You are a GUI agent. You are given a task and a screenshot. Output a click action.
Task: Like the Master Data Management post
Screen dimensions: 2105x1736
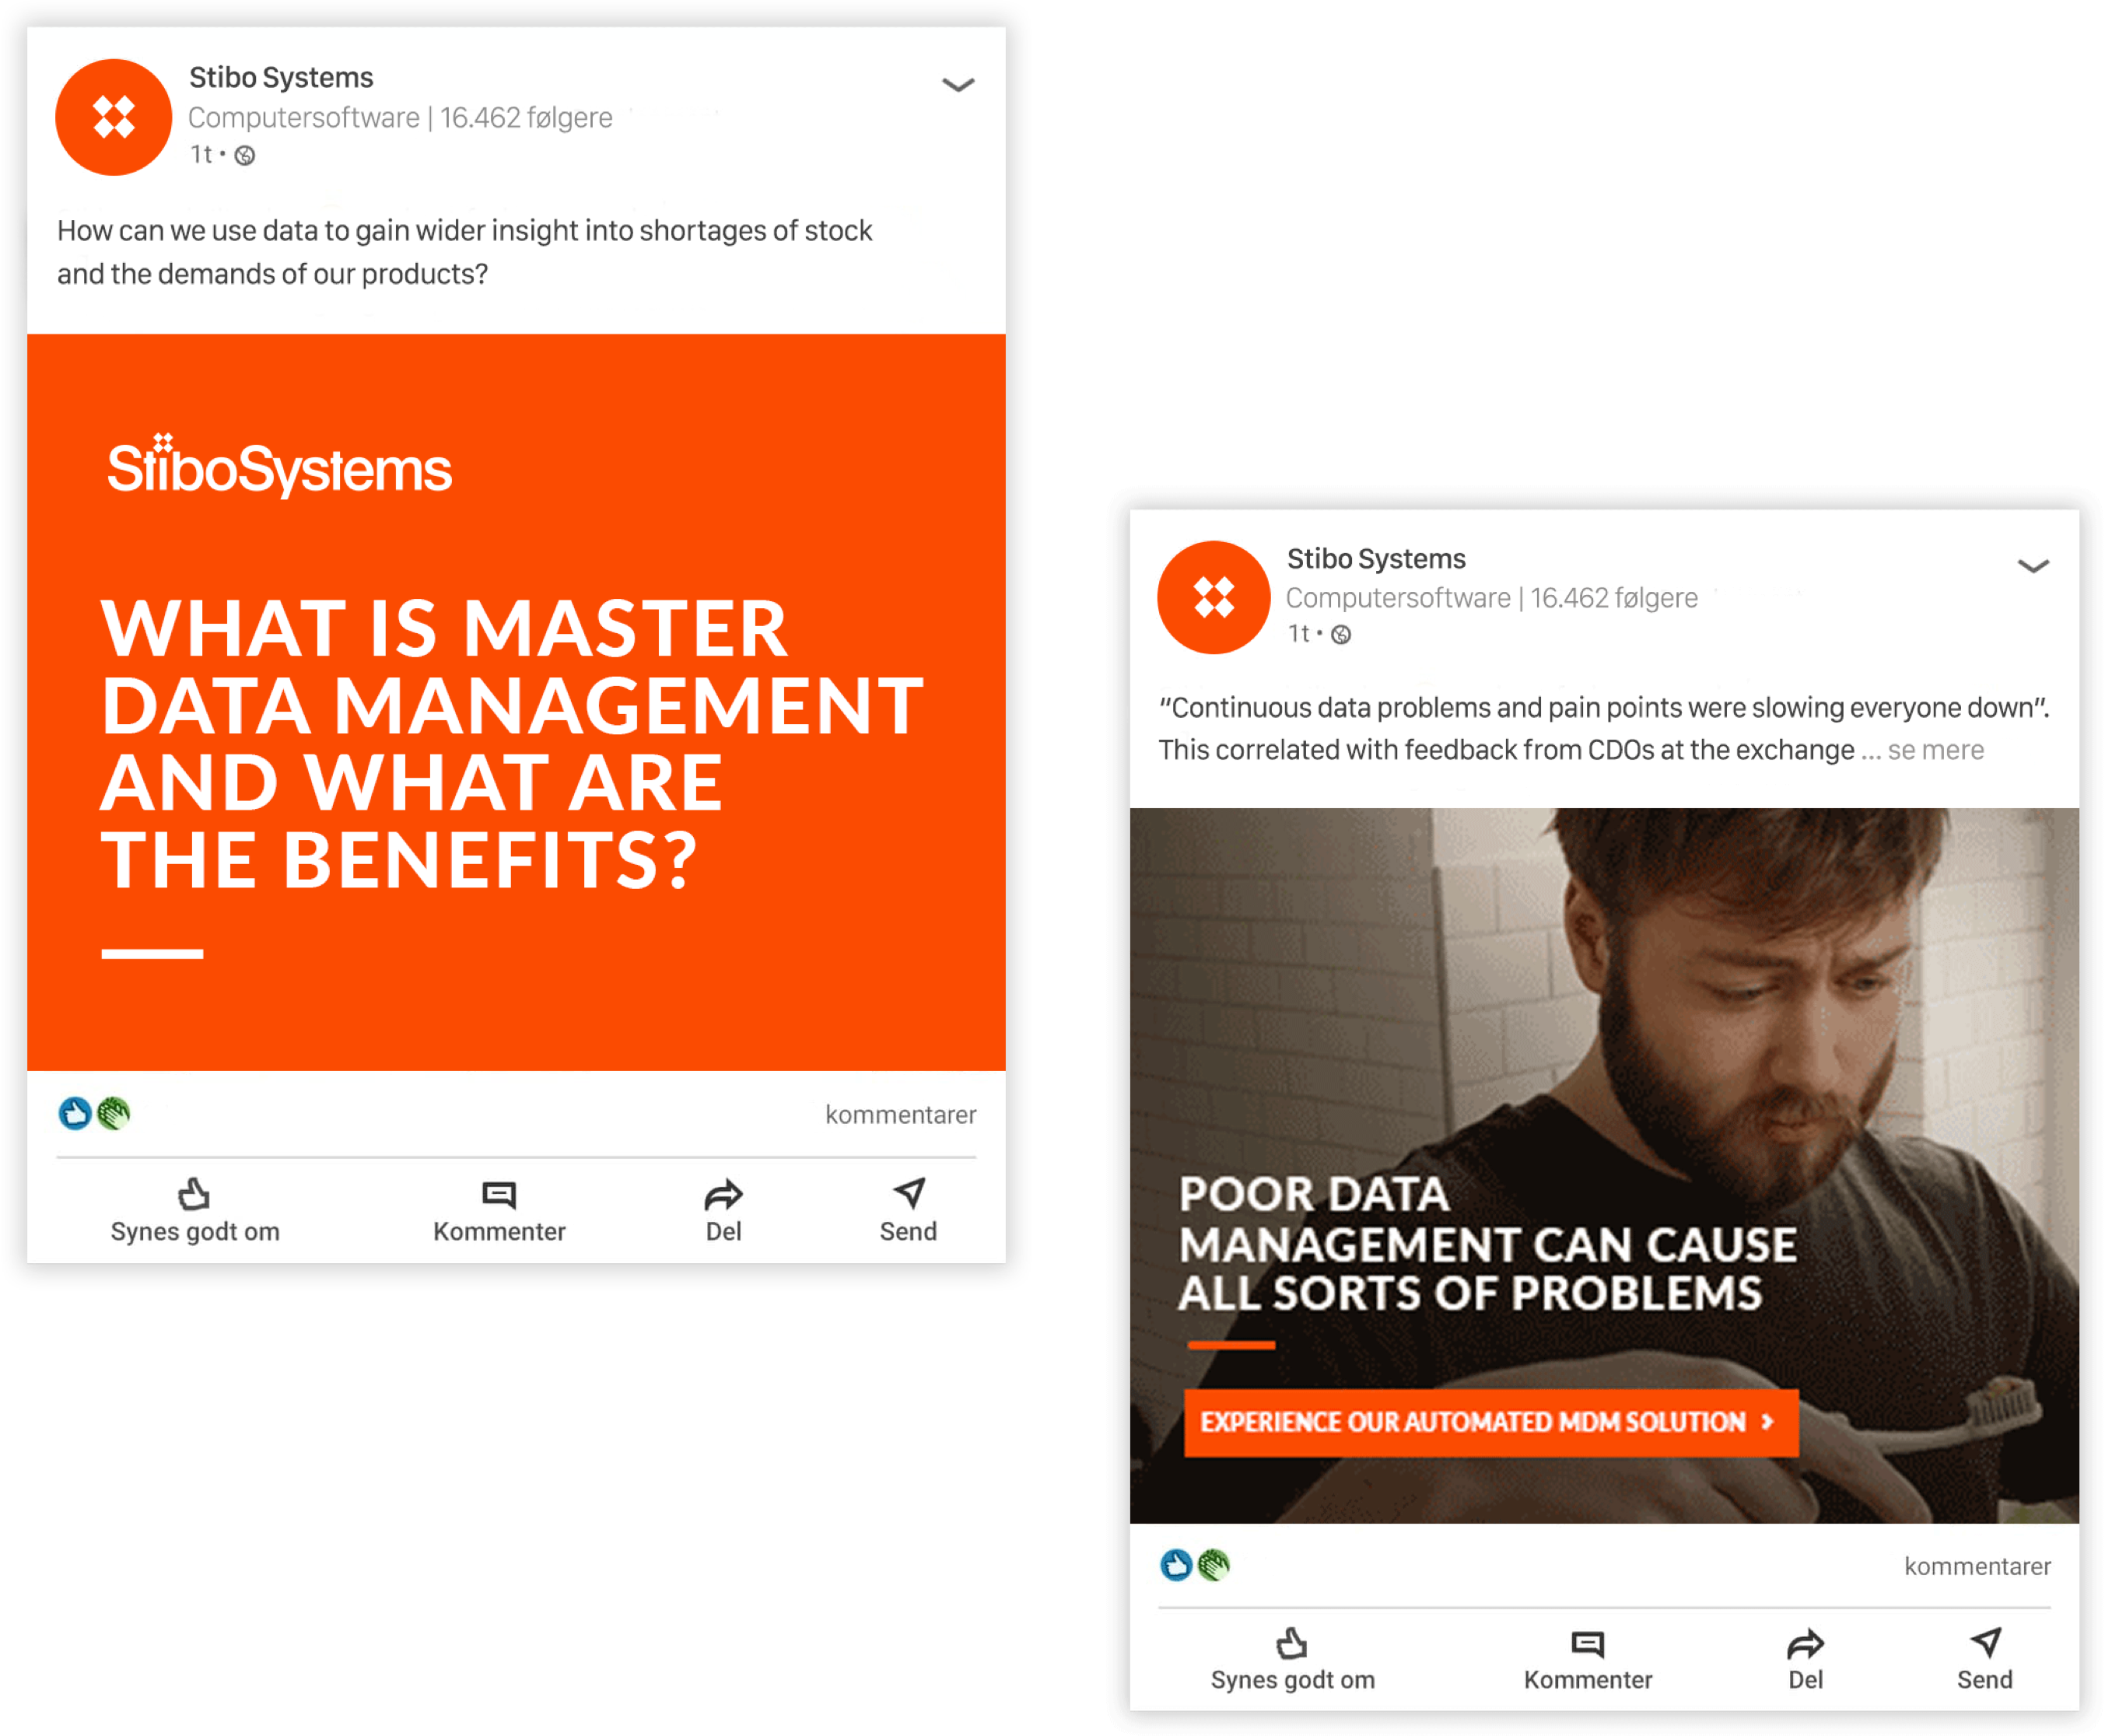[x=194, y=1211]
